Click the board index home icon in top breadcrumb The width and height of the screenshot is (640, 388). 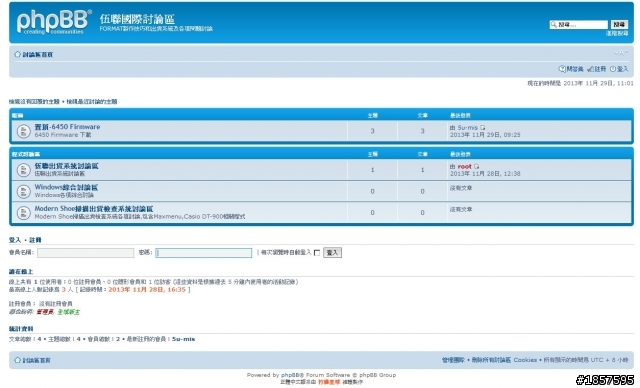coord(18,54)
